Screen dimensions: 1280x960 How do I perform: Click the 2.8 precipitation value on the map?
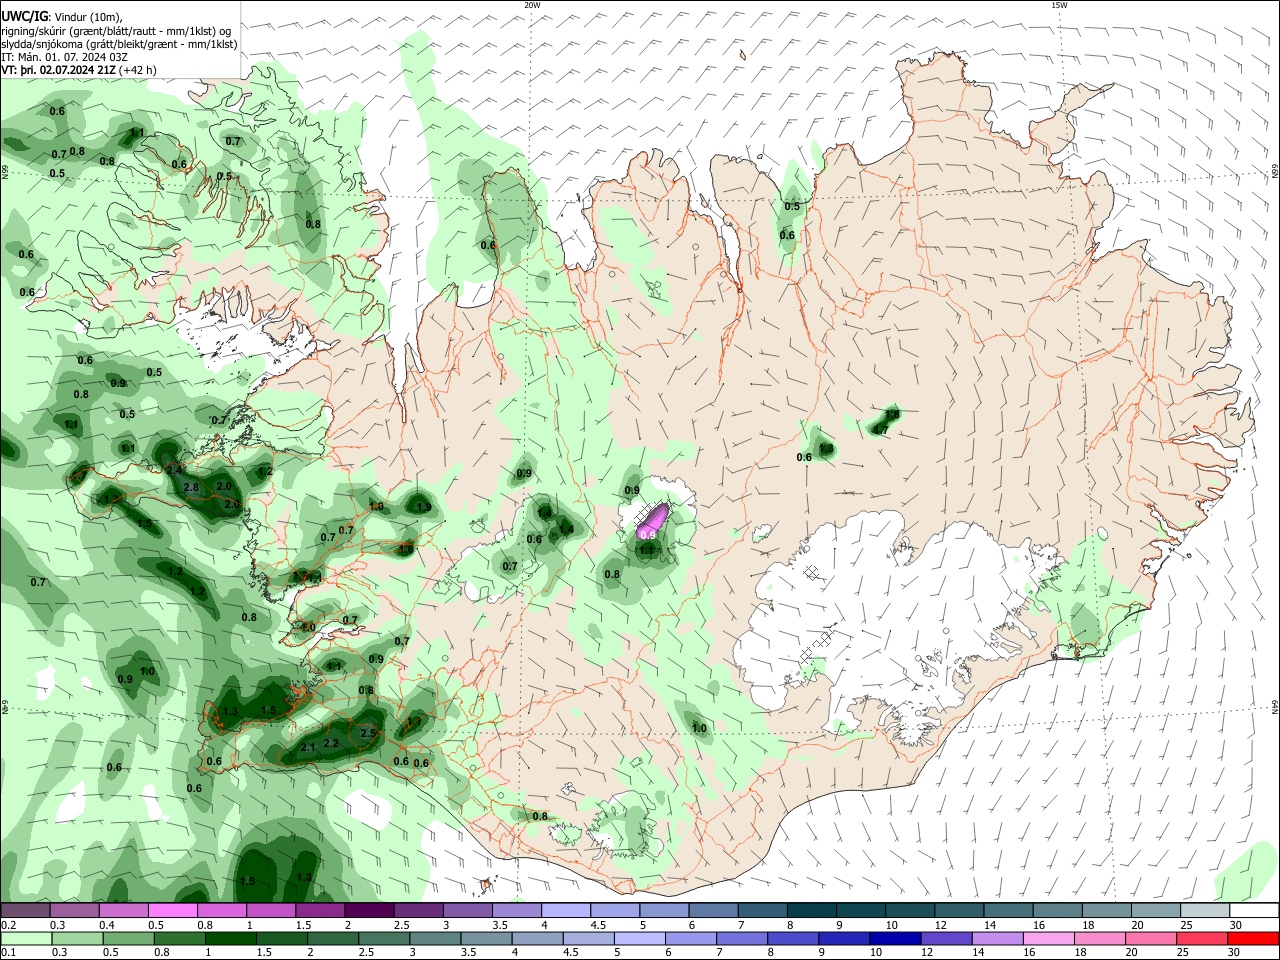(x=191, y=487)
